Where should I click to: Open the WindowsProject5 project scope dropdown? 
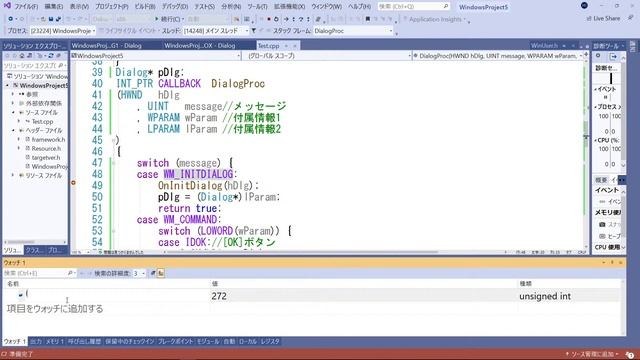click(x=156, y=56)
